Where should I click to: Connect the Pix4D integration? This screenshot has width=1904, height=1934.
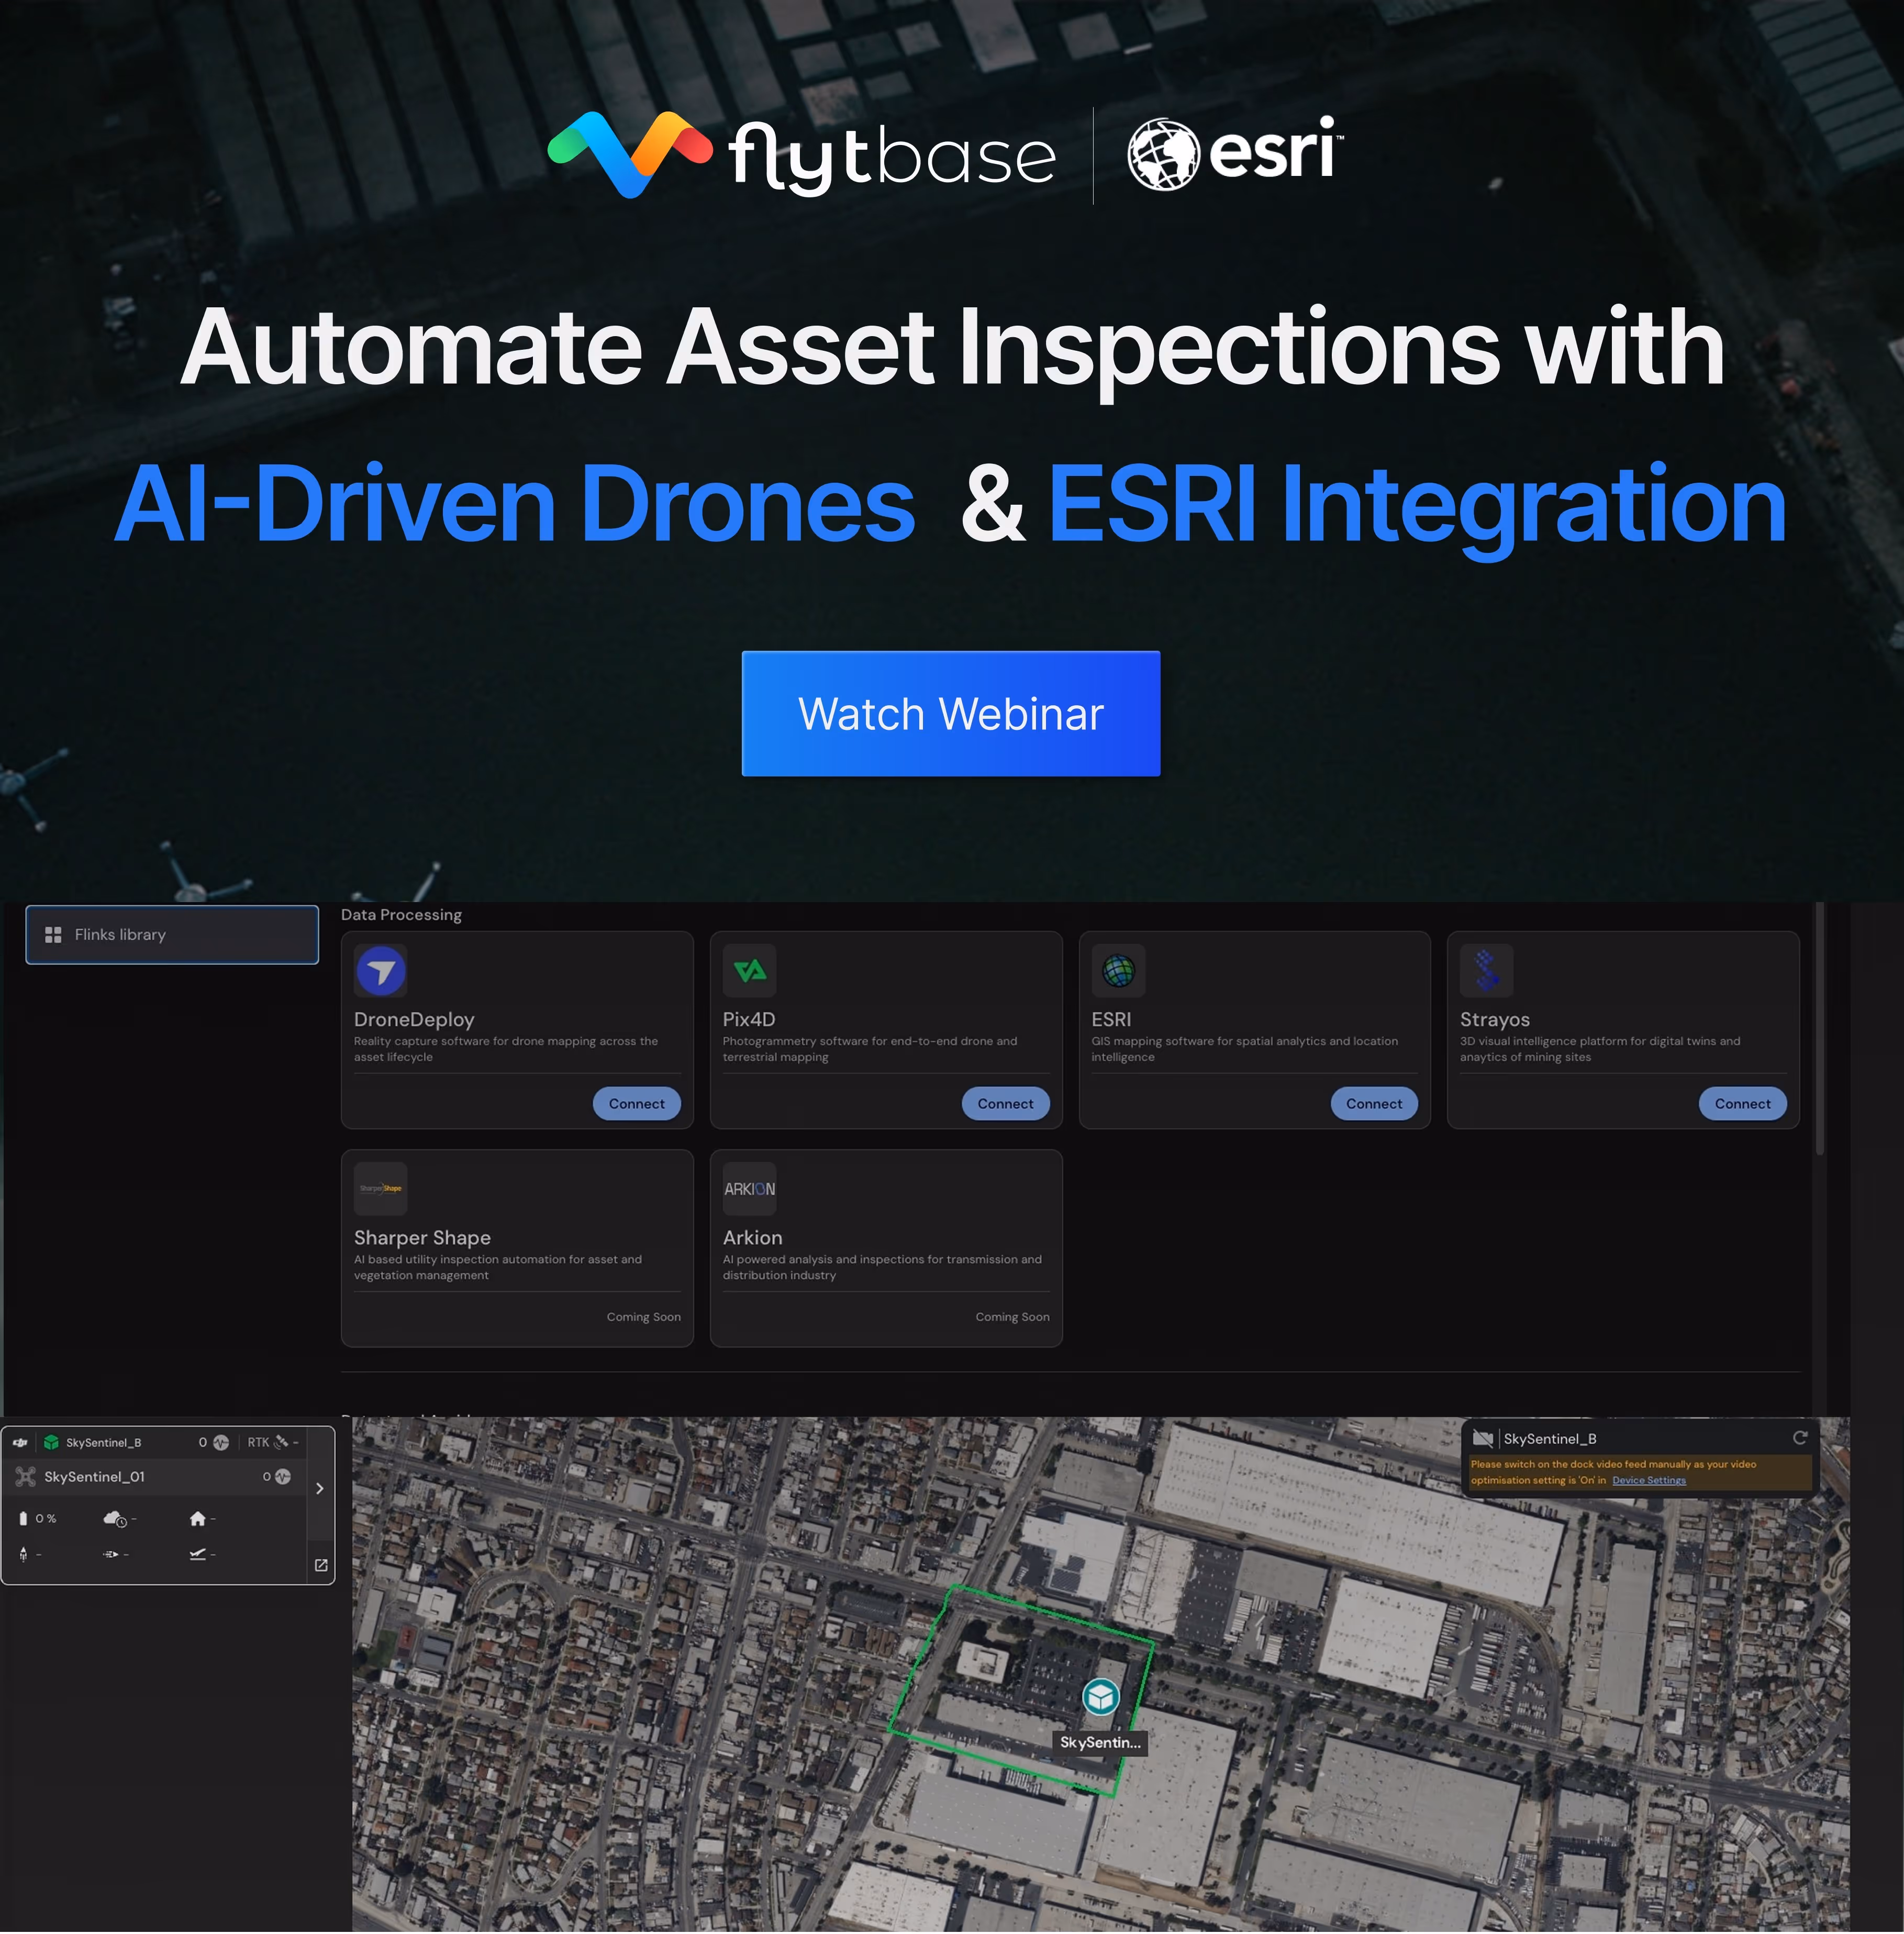1005,1103
